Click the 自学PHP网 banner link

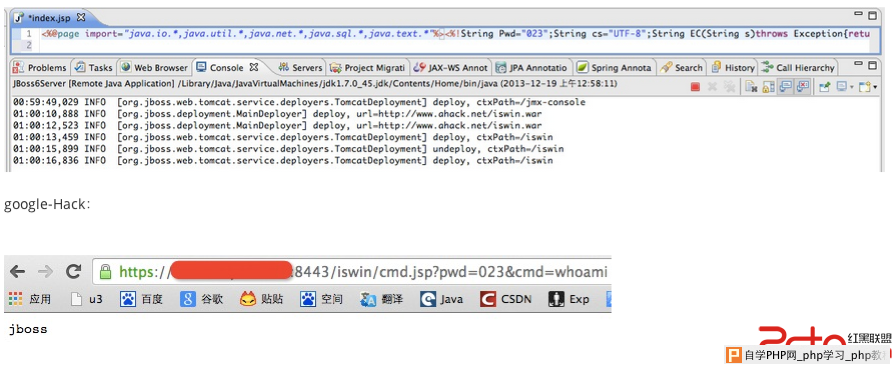[809, 355]
